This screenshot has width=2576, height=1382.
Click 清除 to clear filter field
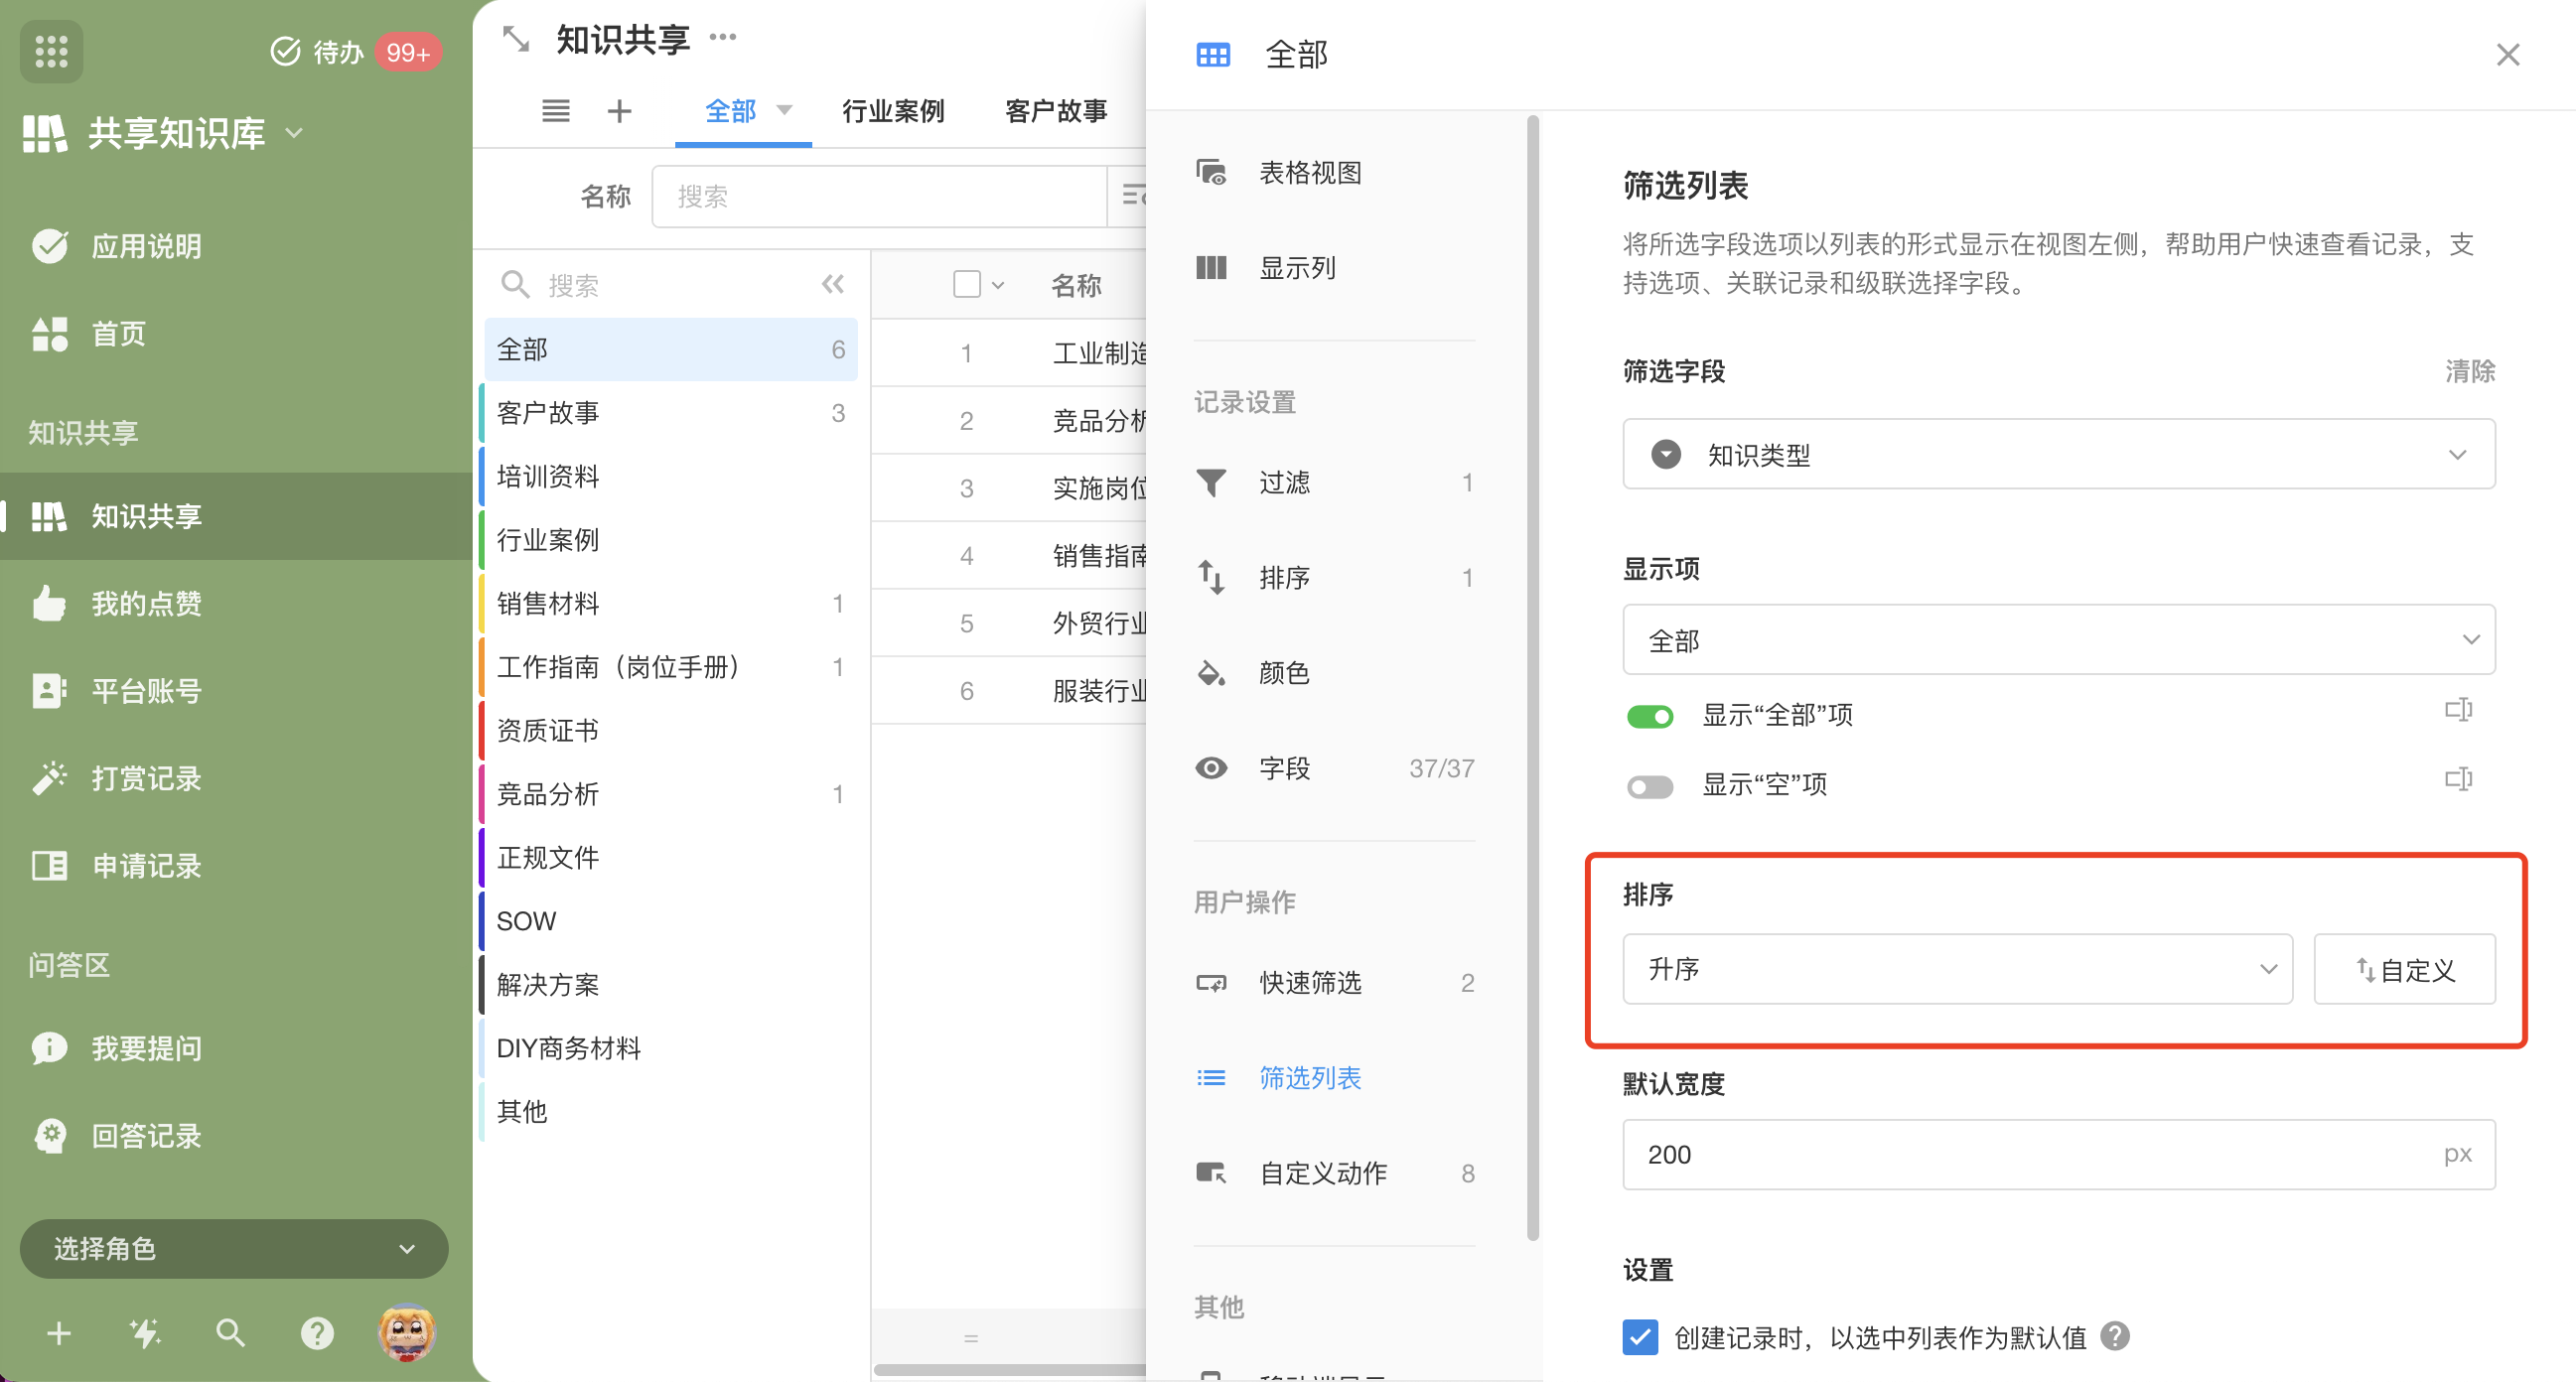tap(2469, 371)
